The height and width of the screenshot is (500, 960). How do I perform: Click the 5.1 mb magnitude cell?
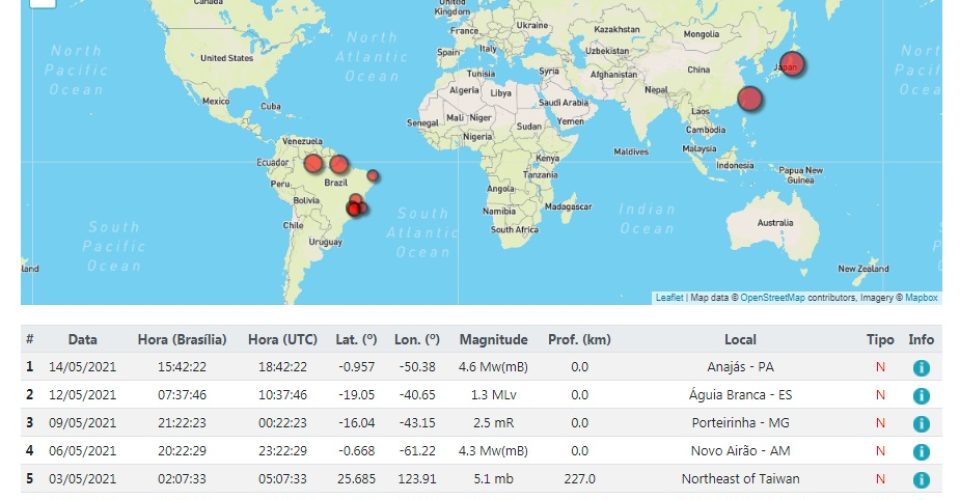point(493,479)
